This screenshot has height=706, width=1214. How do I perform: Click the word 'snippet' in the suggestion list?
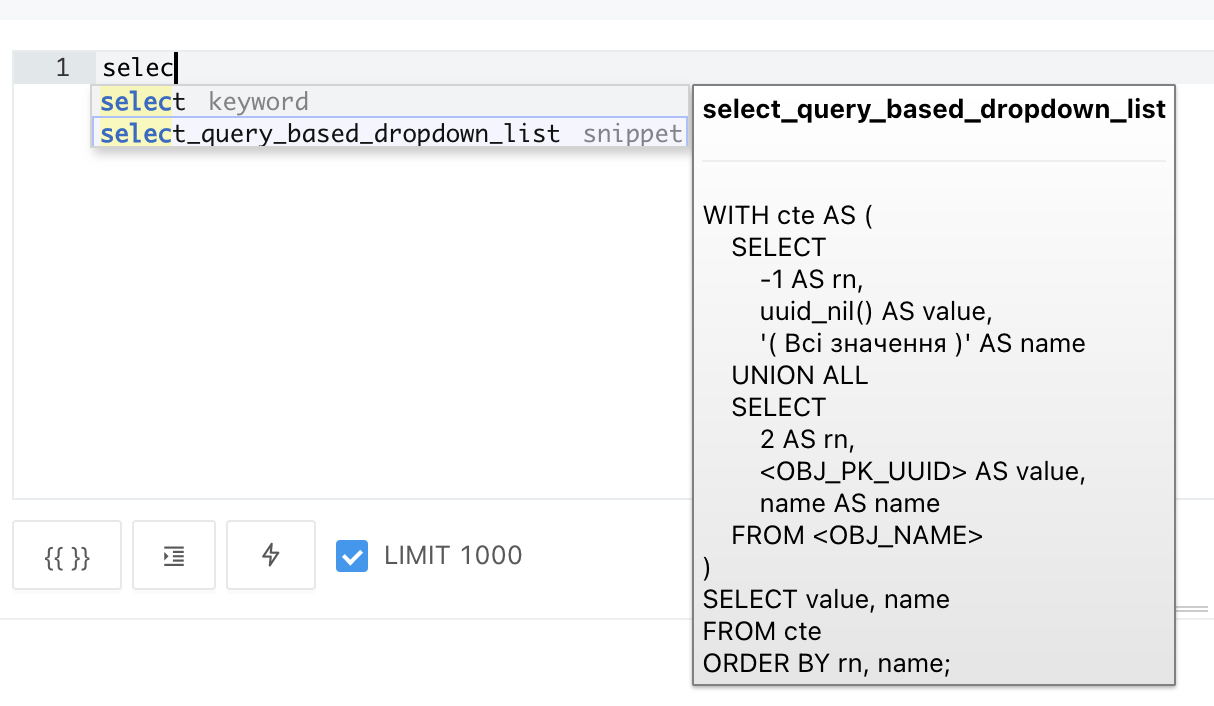[632, 133]
